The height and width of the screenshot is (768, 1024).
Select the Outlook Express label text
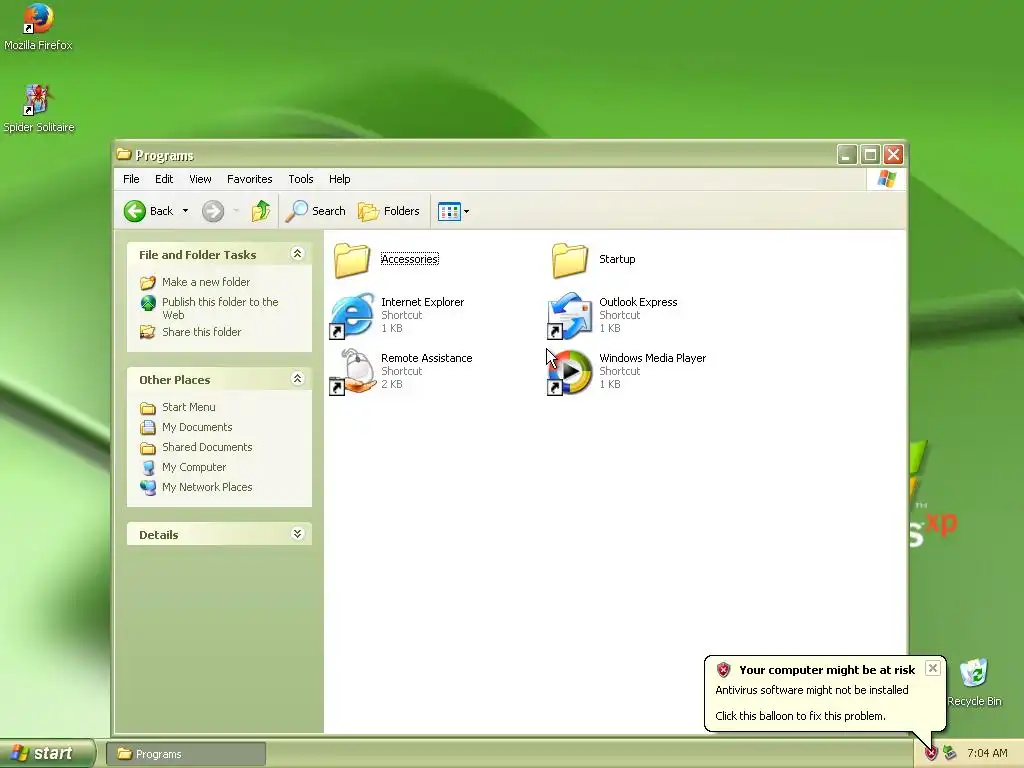point(638,302)
